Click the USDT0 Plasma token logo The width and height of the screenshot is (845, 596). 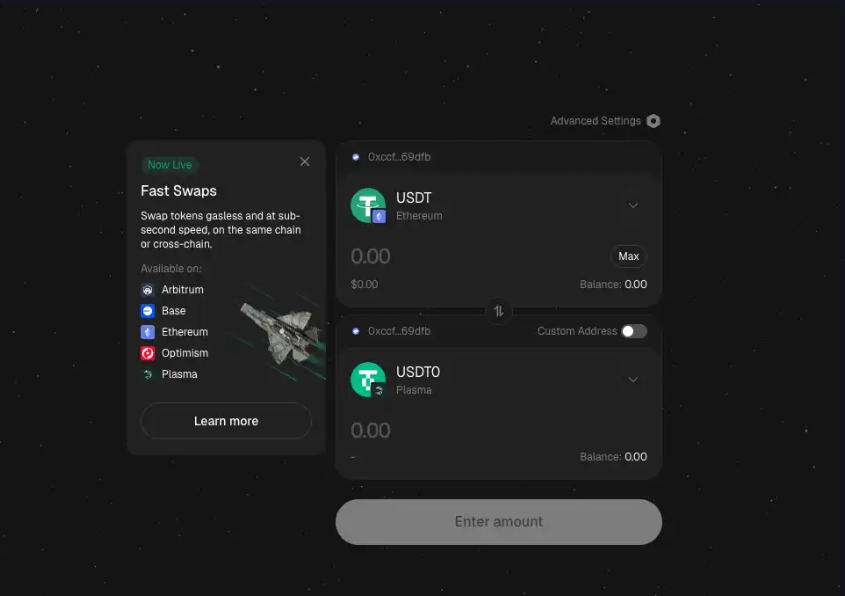[x=368, y=379]
